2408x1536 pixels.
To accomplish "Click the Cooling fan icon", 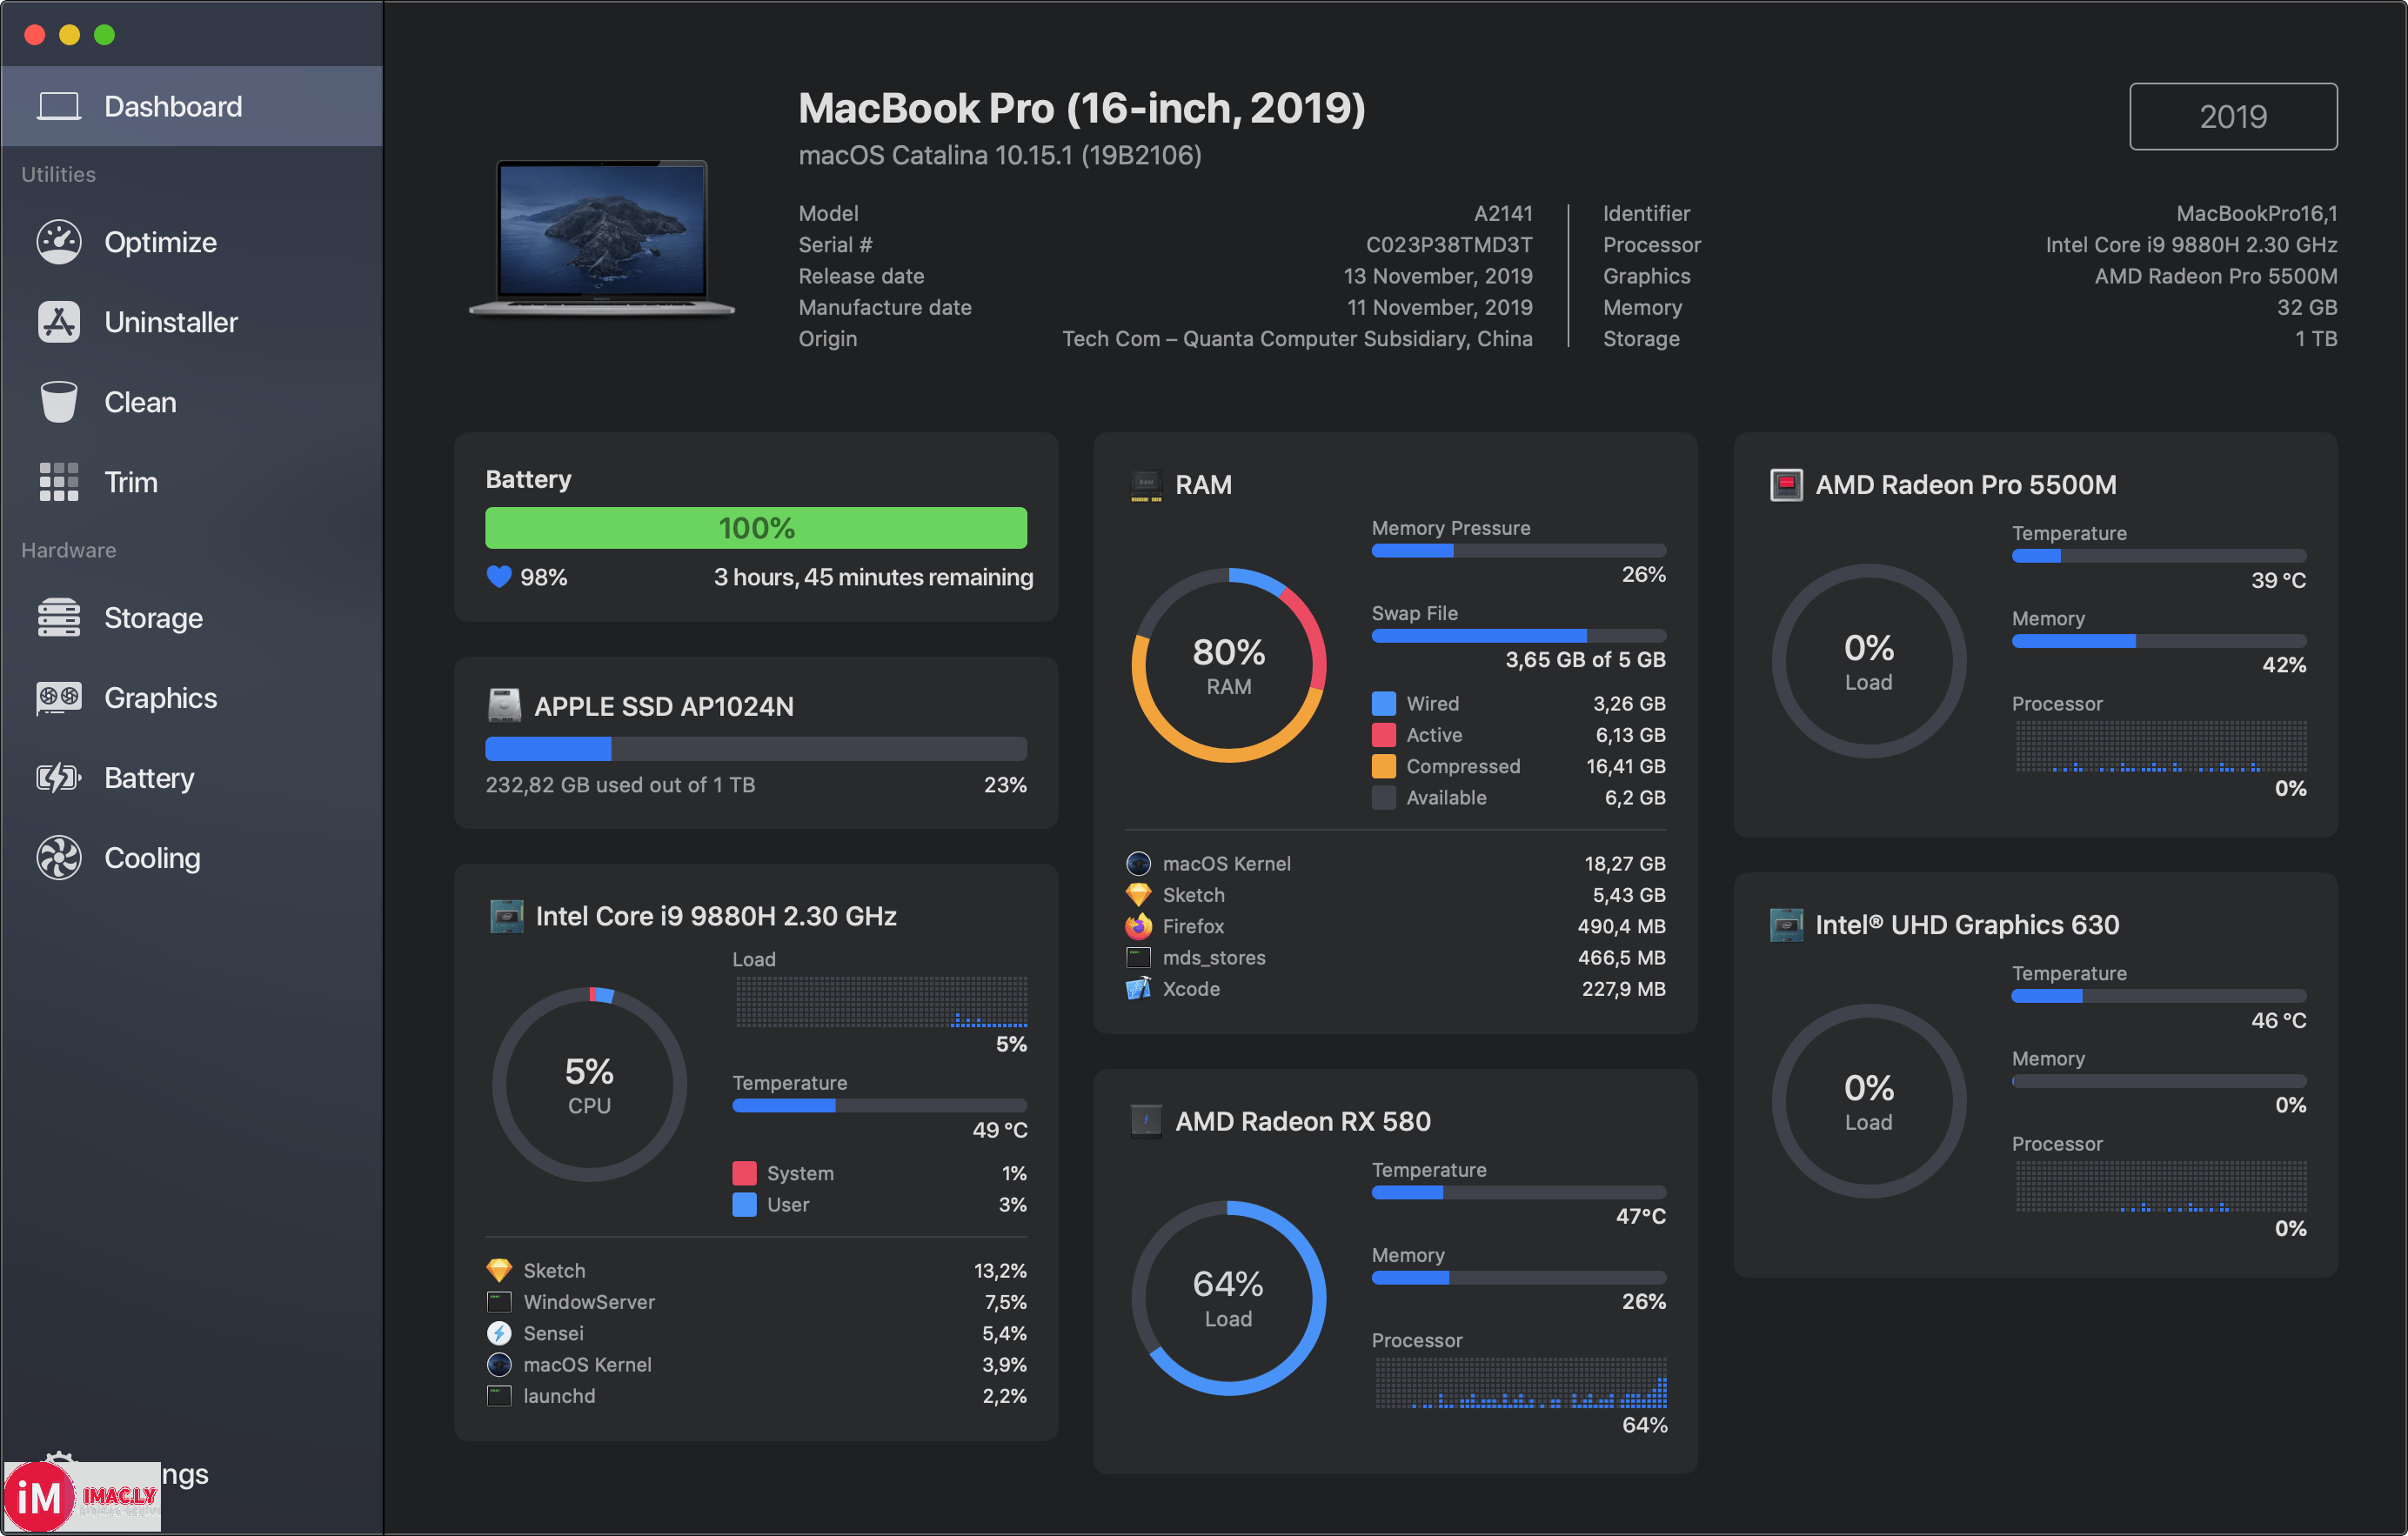I will pyautogui.click(x=59, y=858).
